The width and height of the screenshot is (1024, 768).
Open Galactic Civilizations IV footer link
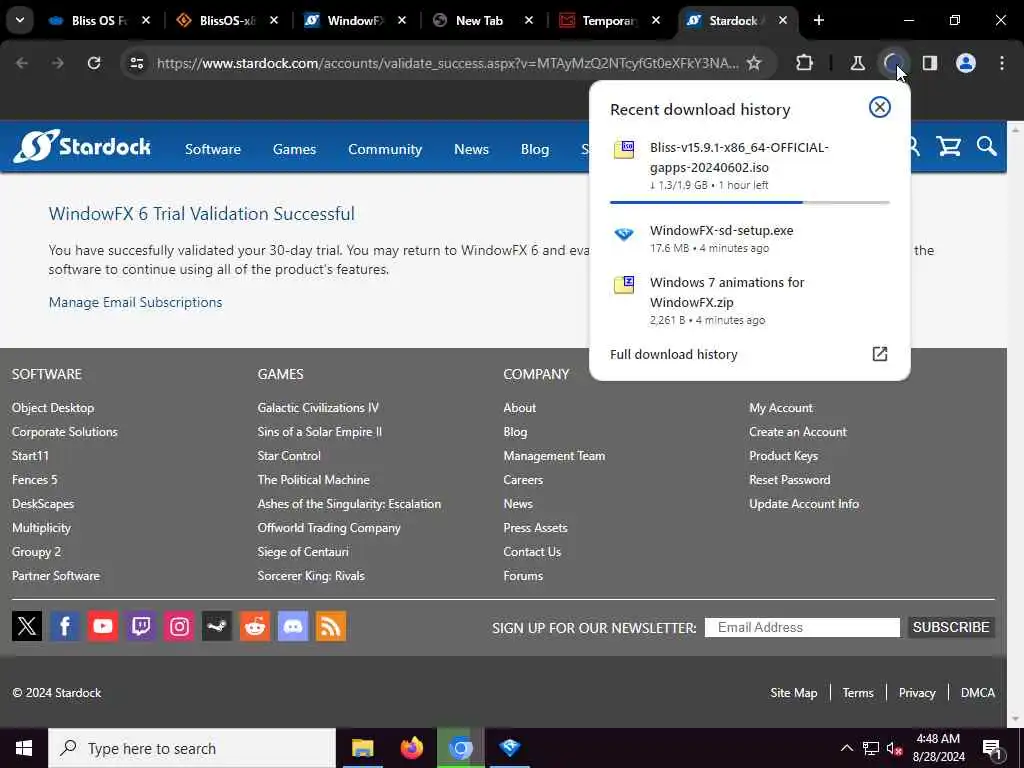click(x=318, y=408)
